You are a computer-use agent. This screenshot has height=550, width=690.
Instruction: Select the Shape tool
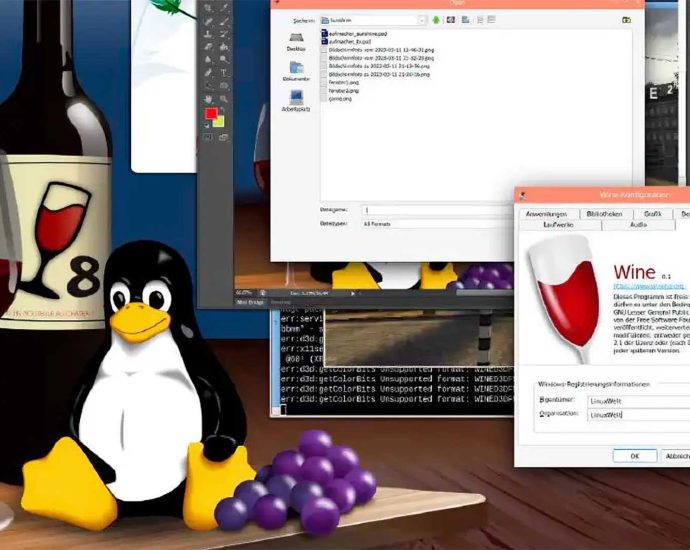pos(224,85)
